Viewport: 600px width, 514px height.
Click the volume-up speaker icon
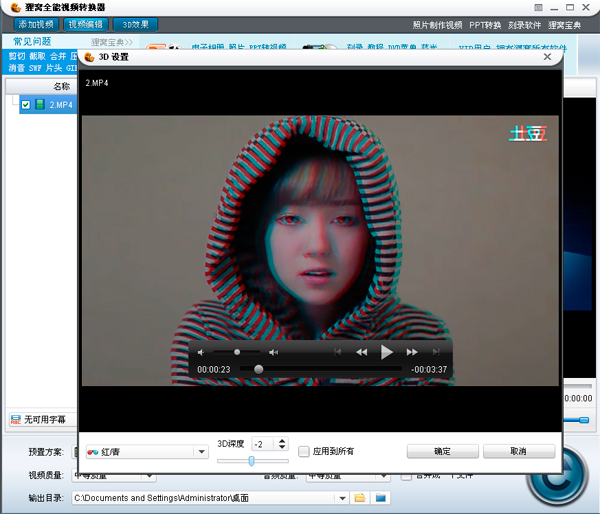click(273, 352)
